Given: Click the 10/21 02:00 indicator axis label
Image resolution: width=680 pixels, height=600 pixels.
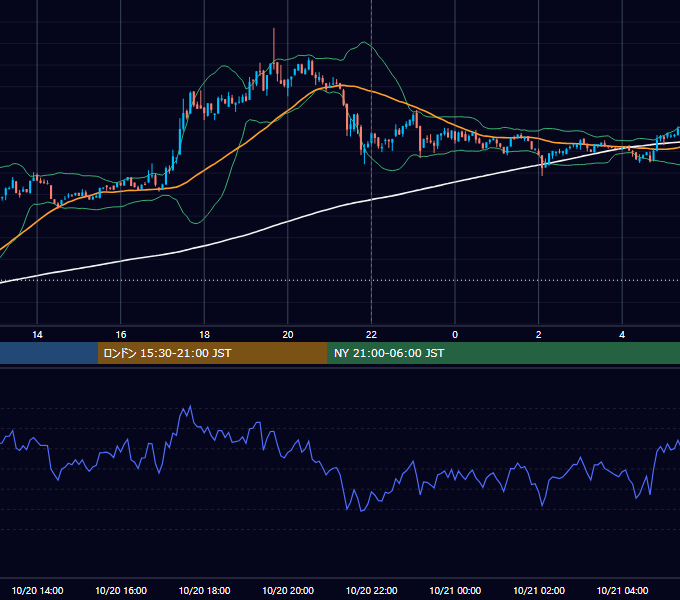Looking at the screenshot, I should tap(539, 590).
